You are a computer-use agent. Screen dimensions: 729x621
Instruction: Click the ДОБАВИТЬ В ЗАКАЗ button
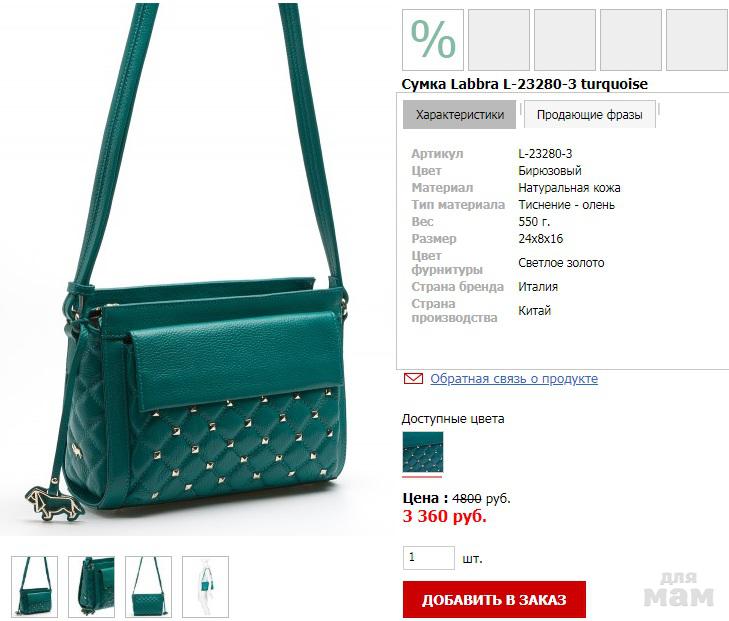click(x=494, y=600)
